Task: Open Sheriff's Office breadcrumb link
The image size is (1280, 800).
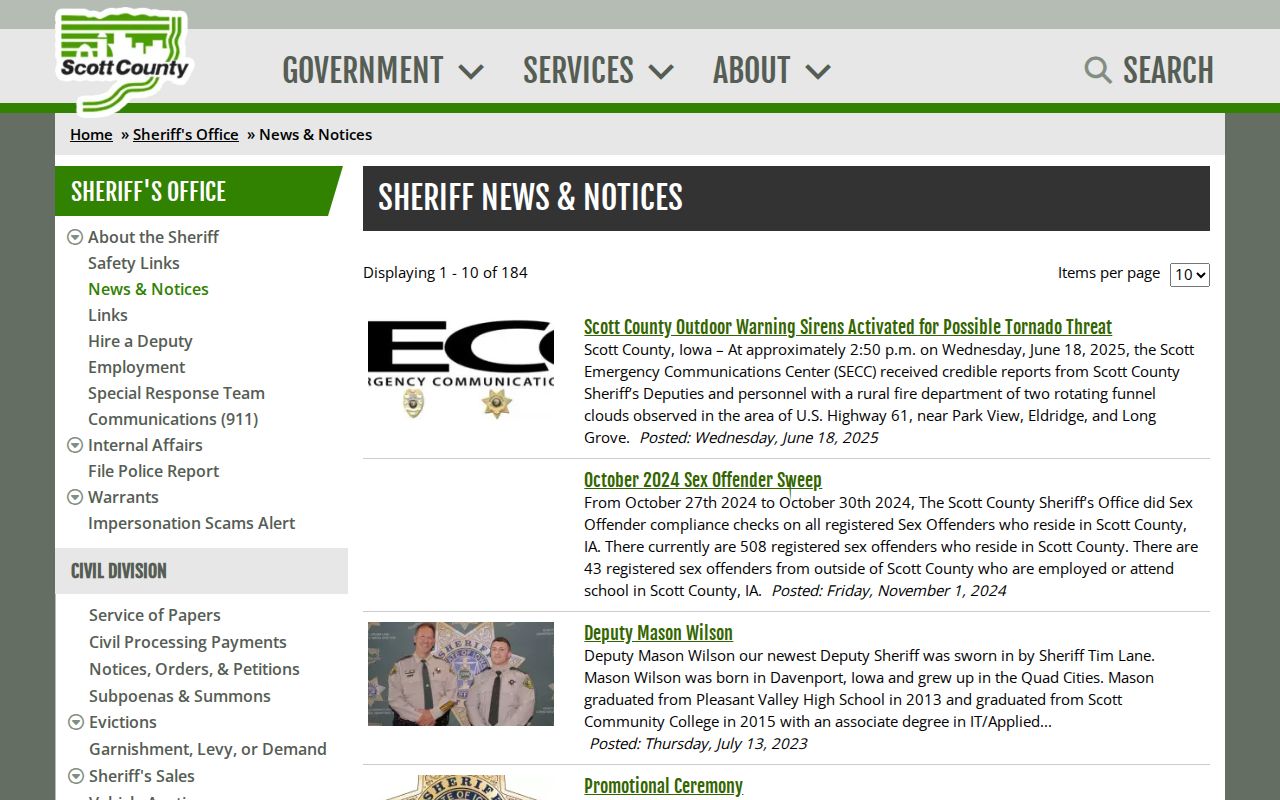Action: pos(186,134)
